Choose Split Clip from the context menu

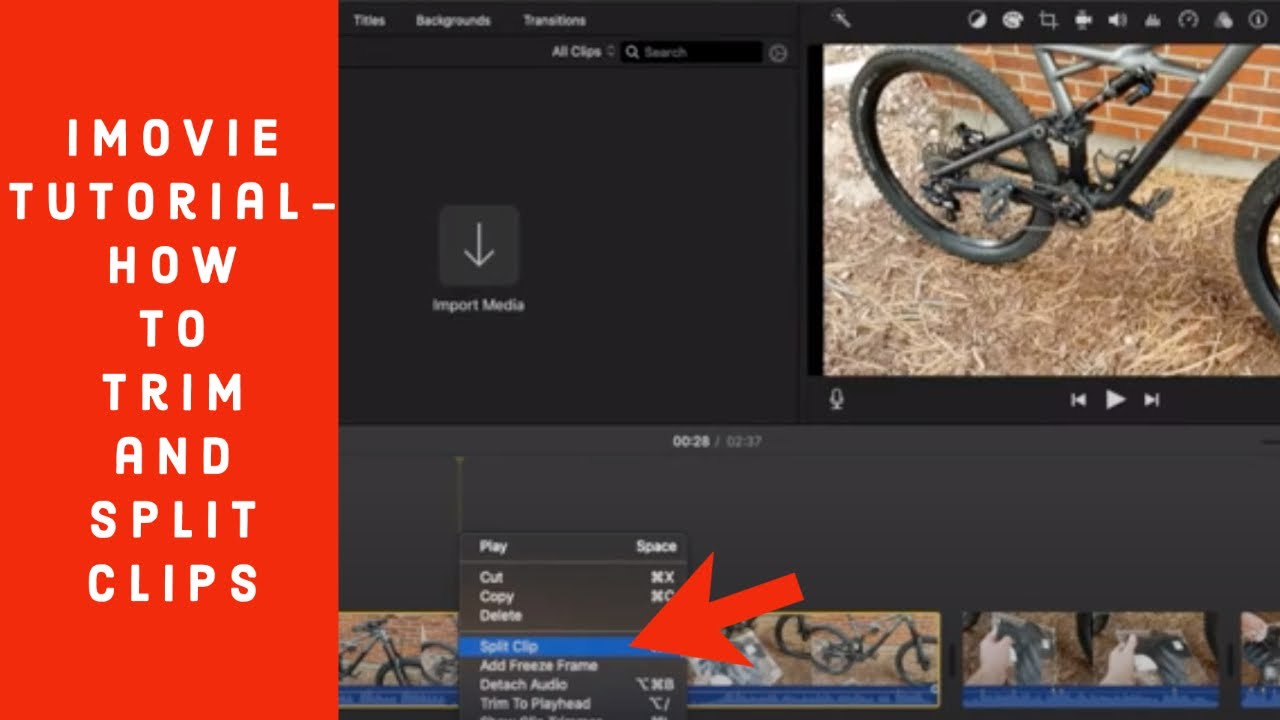(x=510, y=646)
